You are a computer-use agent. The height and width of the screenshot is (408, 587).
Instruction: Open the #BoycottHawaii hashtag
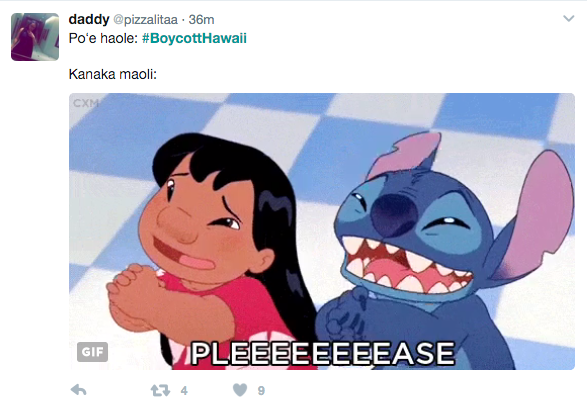coord(194,38)
